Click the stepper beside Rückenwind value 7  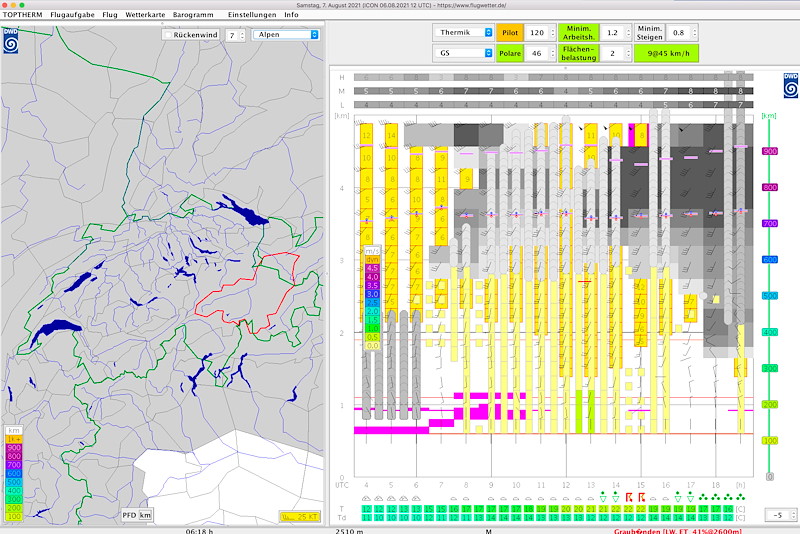click(x=242, y=35)
